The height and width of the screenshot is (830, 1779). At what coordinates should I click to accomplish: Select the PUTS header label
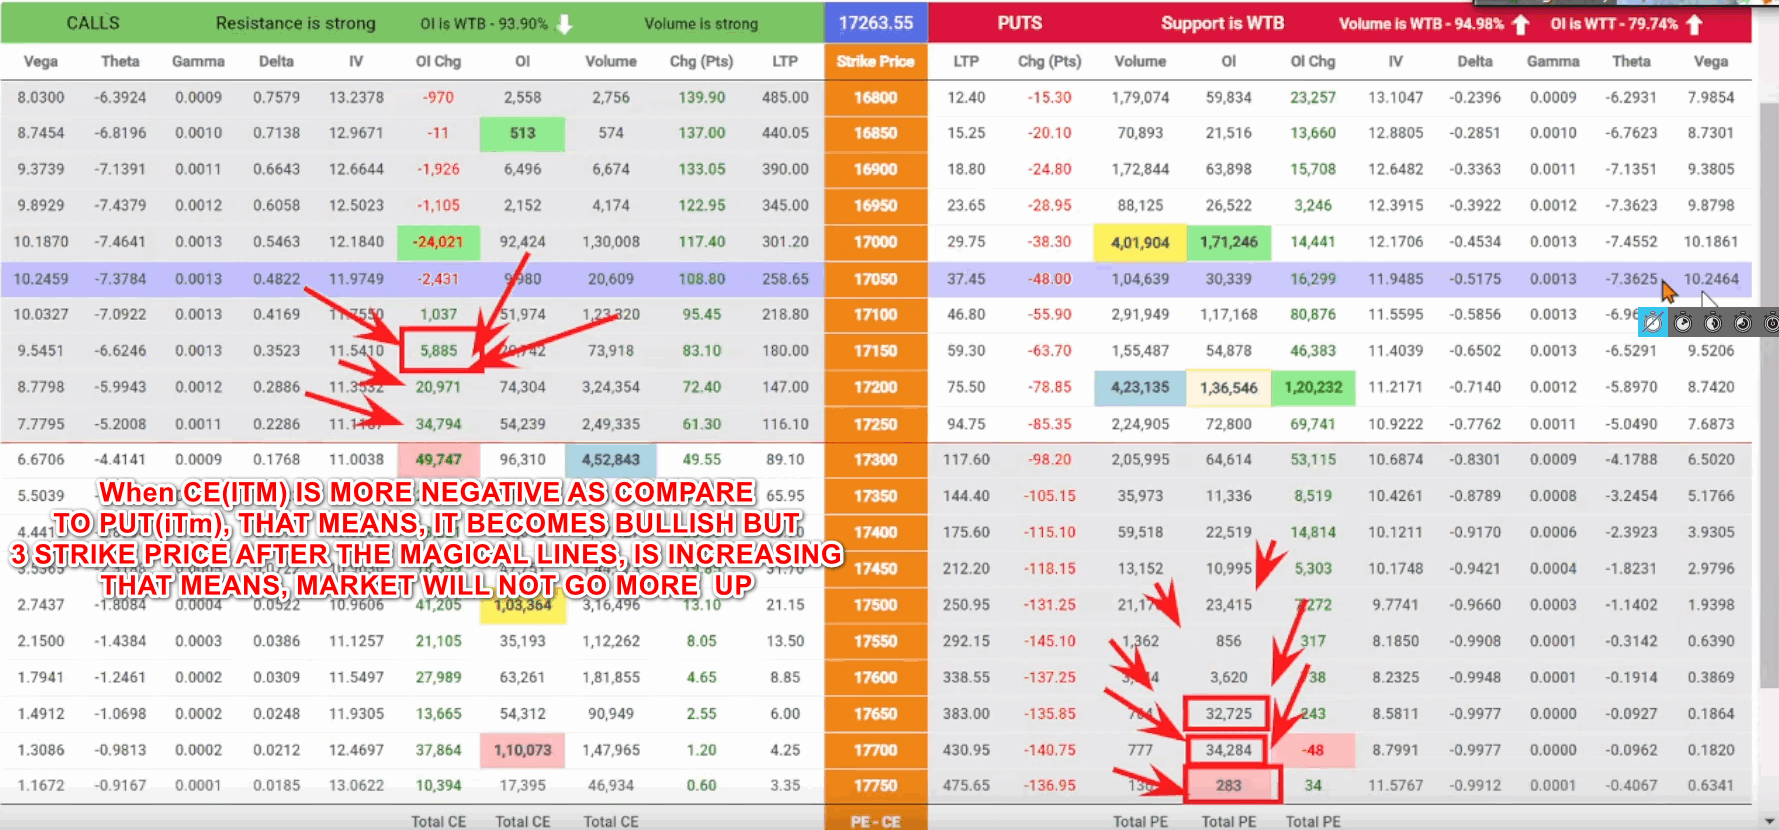[x=1019, y=23]
